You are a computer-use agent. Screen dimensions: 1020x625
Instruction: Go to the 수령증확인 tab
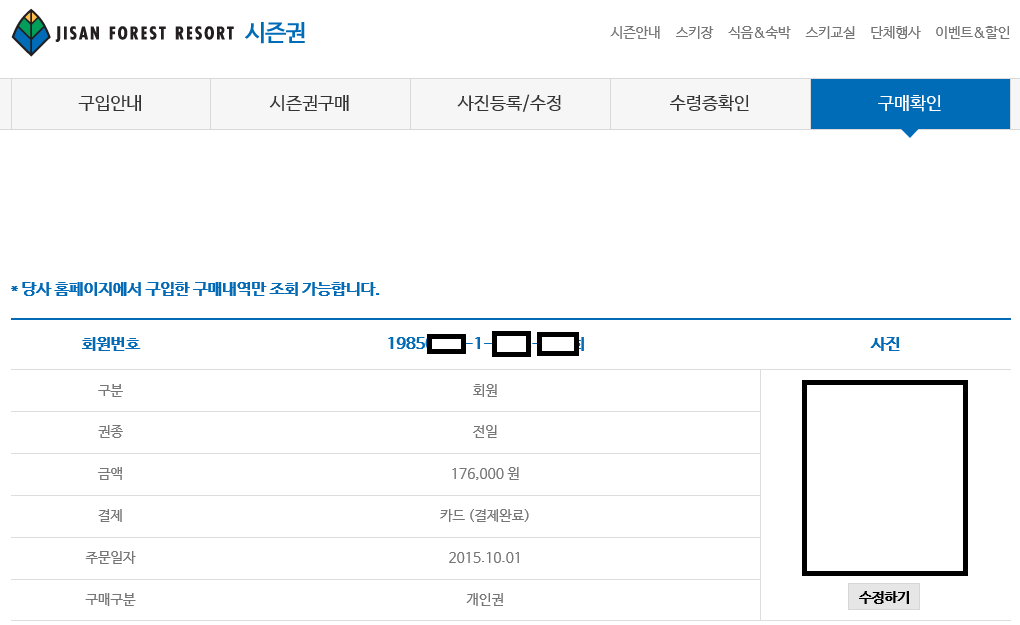pos(710,103)
